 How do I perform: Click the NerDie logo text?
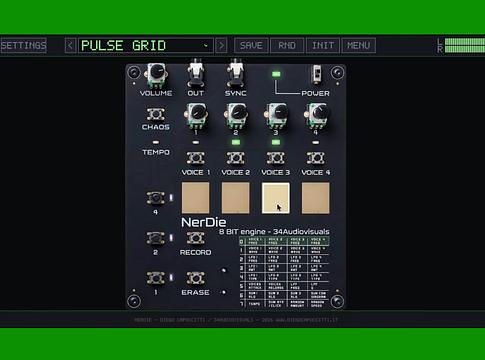(x=204, y=222)
